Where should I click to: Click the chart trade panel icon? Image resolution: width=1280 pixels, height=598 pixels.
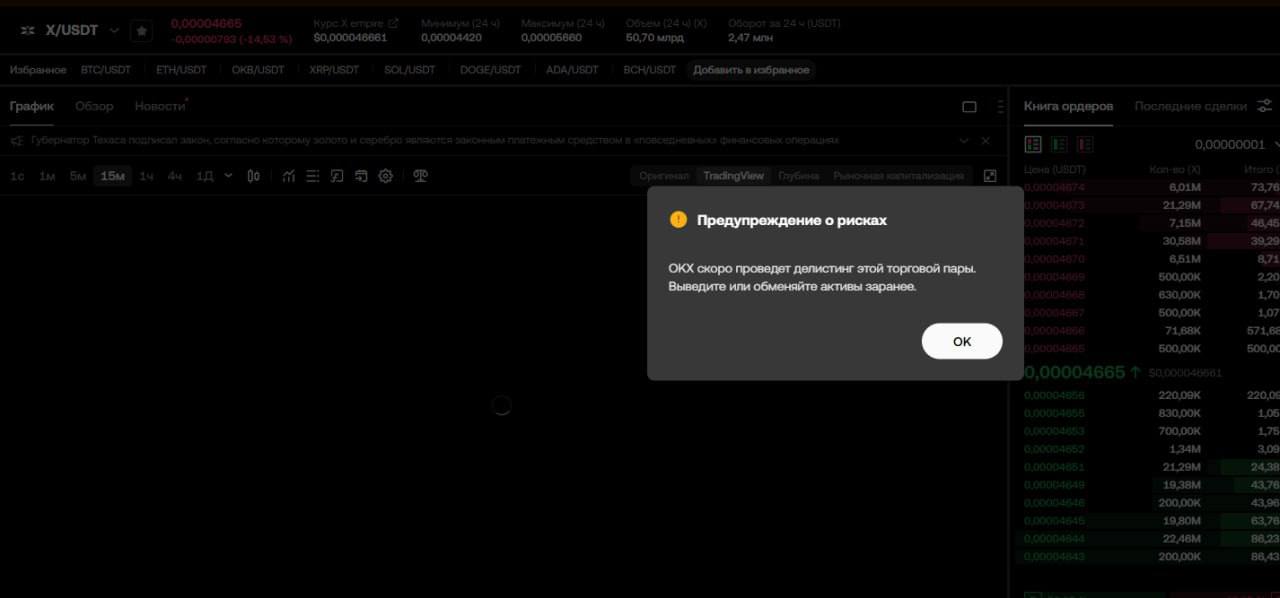point(361,176)
